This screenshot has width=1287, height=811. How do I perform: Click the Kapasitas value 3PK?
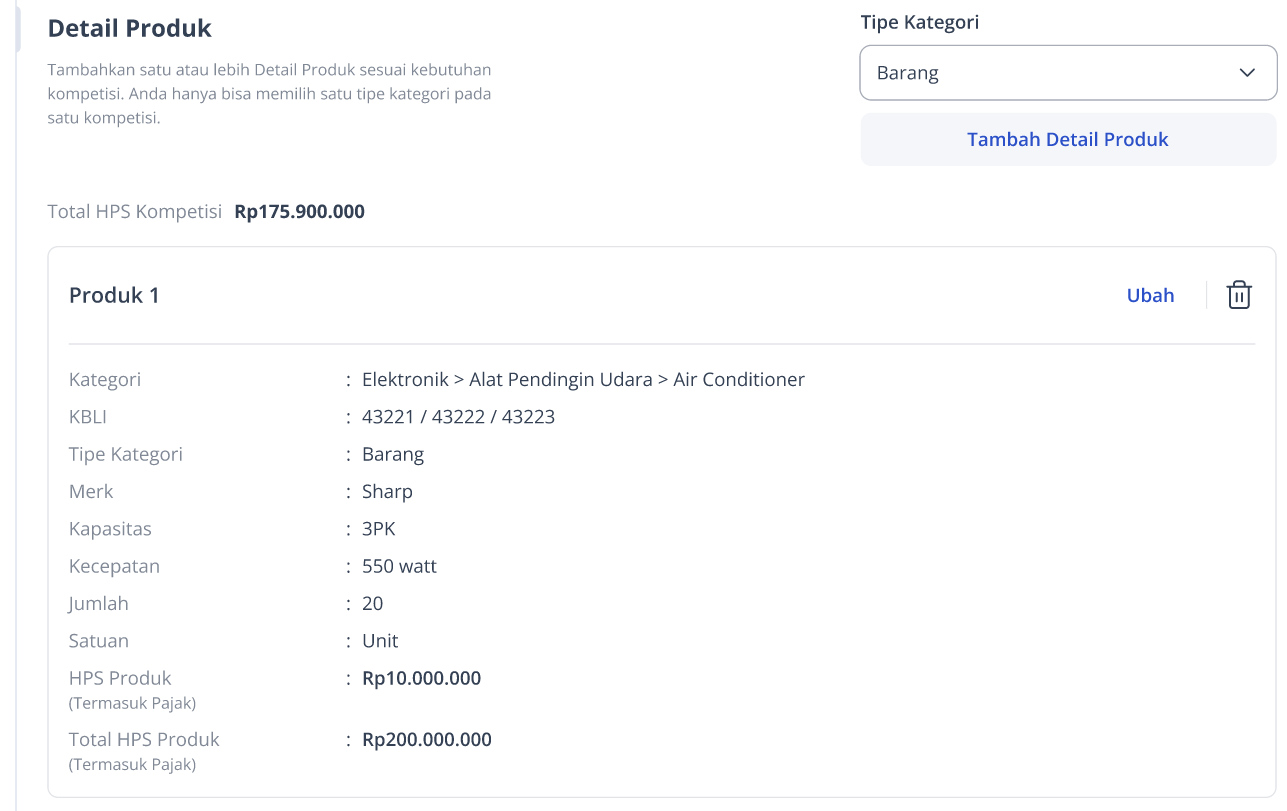tap(379, 529)
